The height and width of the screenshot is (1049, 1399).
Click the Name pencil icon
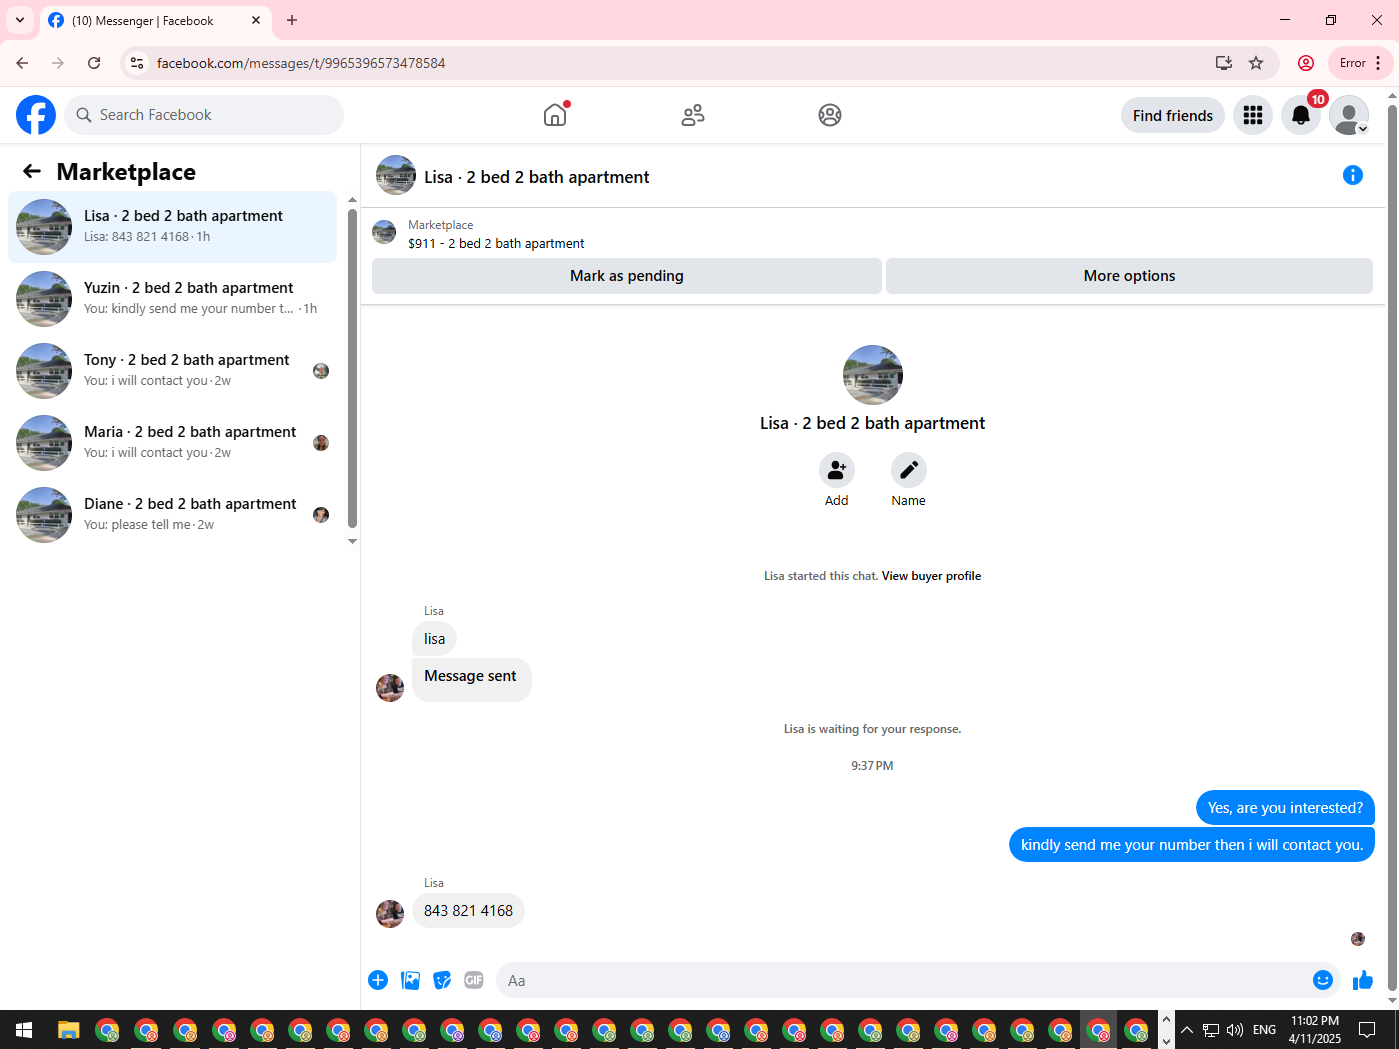909,470
